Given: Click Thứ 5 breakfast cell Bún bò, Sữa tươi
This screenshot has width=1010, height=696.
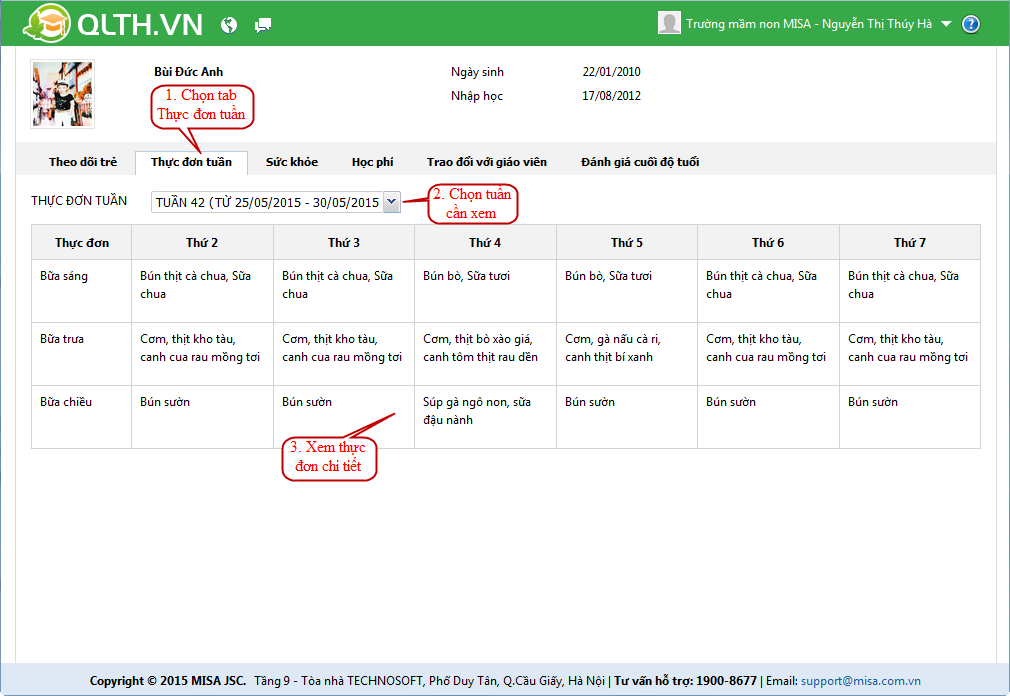Looking at the screenshot, I should [x=627, y=291].
